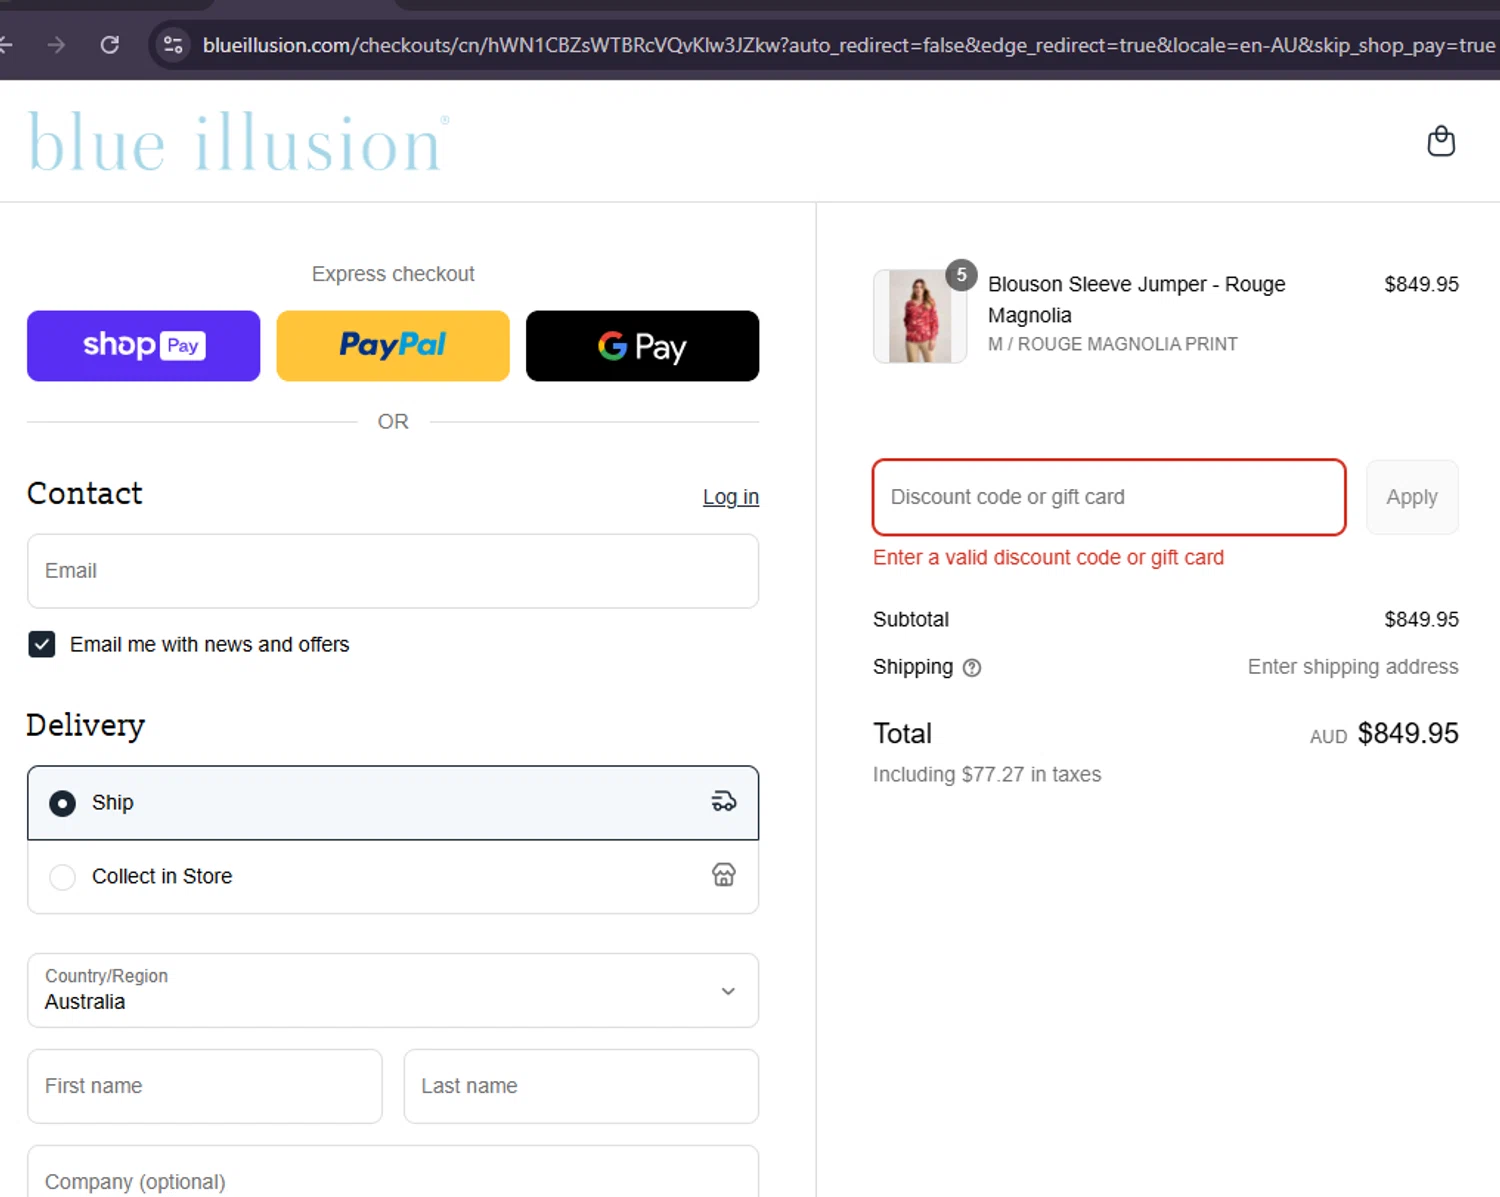Viewport: 1500px width, 1197px height.
Task: Click the item quantity badge showing 5
Action: (x=961, y=274)
